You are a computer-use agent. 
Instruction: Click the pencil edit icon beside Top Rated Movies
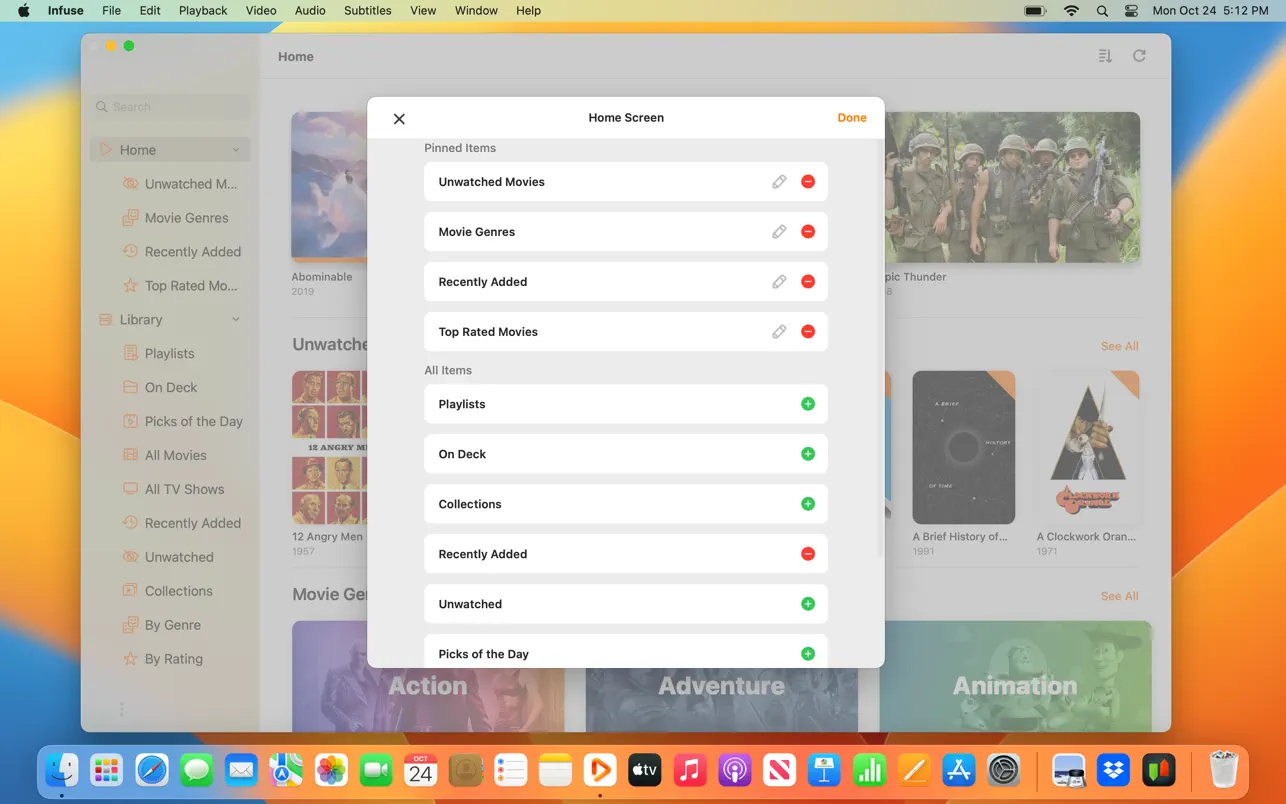tap(779, 331)
